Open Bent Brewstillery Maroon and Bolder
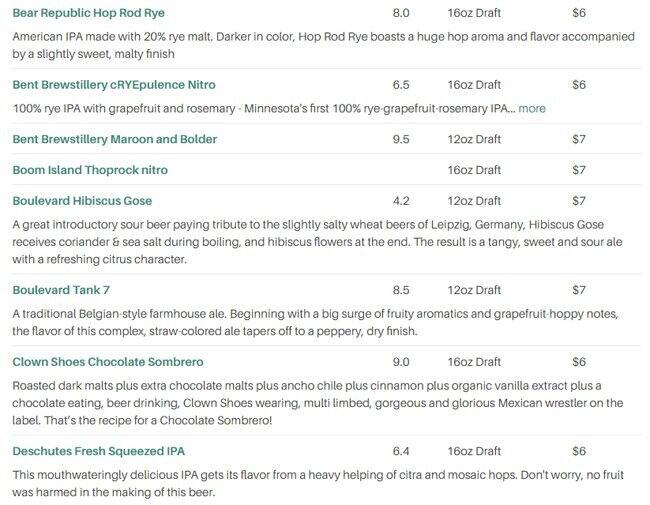Viewport: 650px width, 505px height. (x=114, y=139)
